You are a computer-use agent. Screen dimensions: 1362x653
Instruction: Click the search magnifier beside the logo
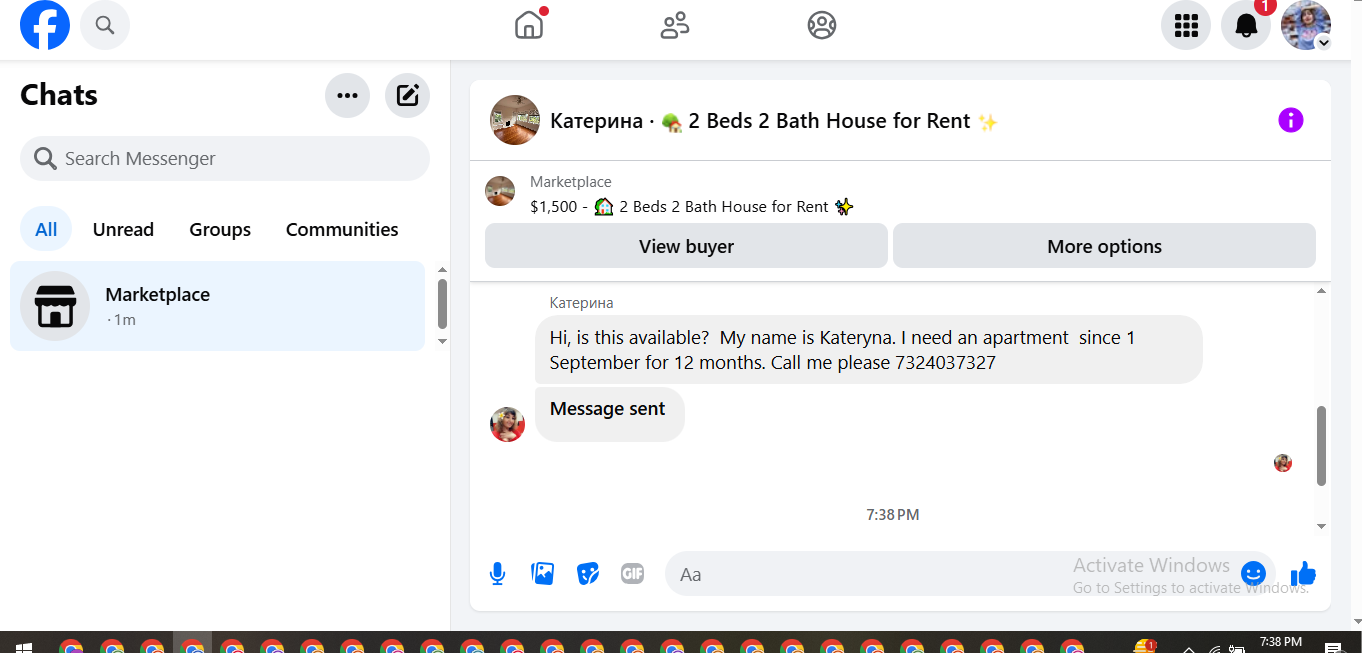point(105,25)
